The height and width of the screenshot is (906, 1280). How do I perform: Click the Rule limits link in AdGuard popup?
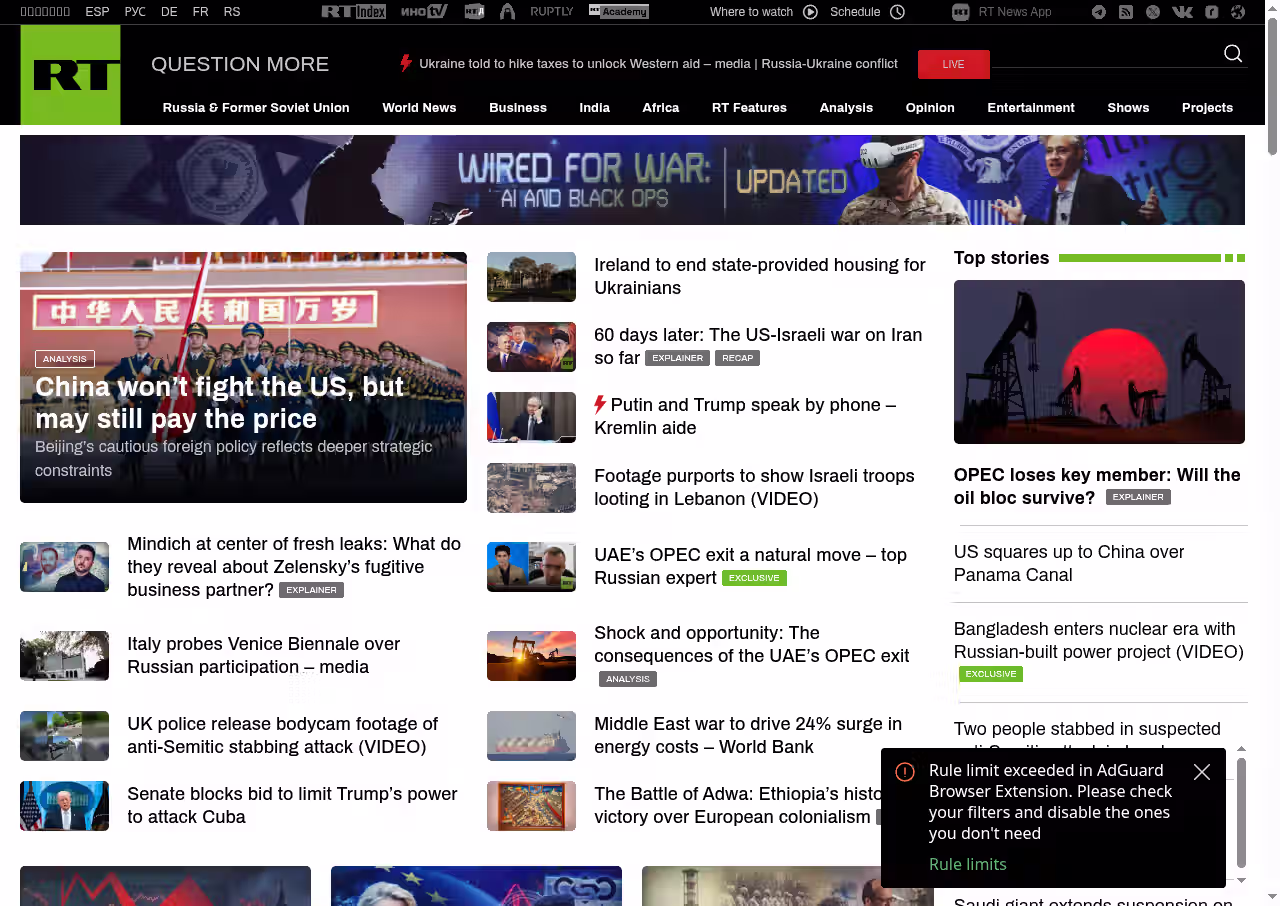pos(967,864)
